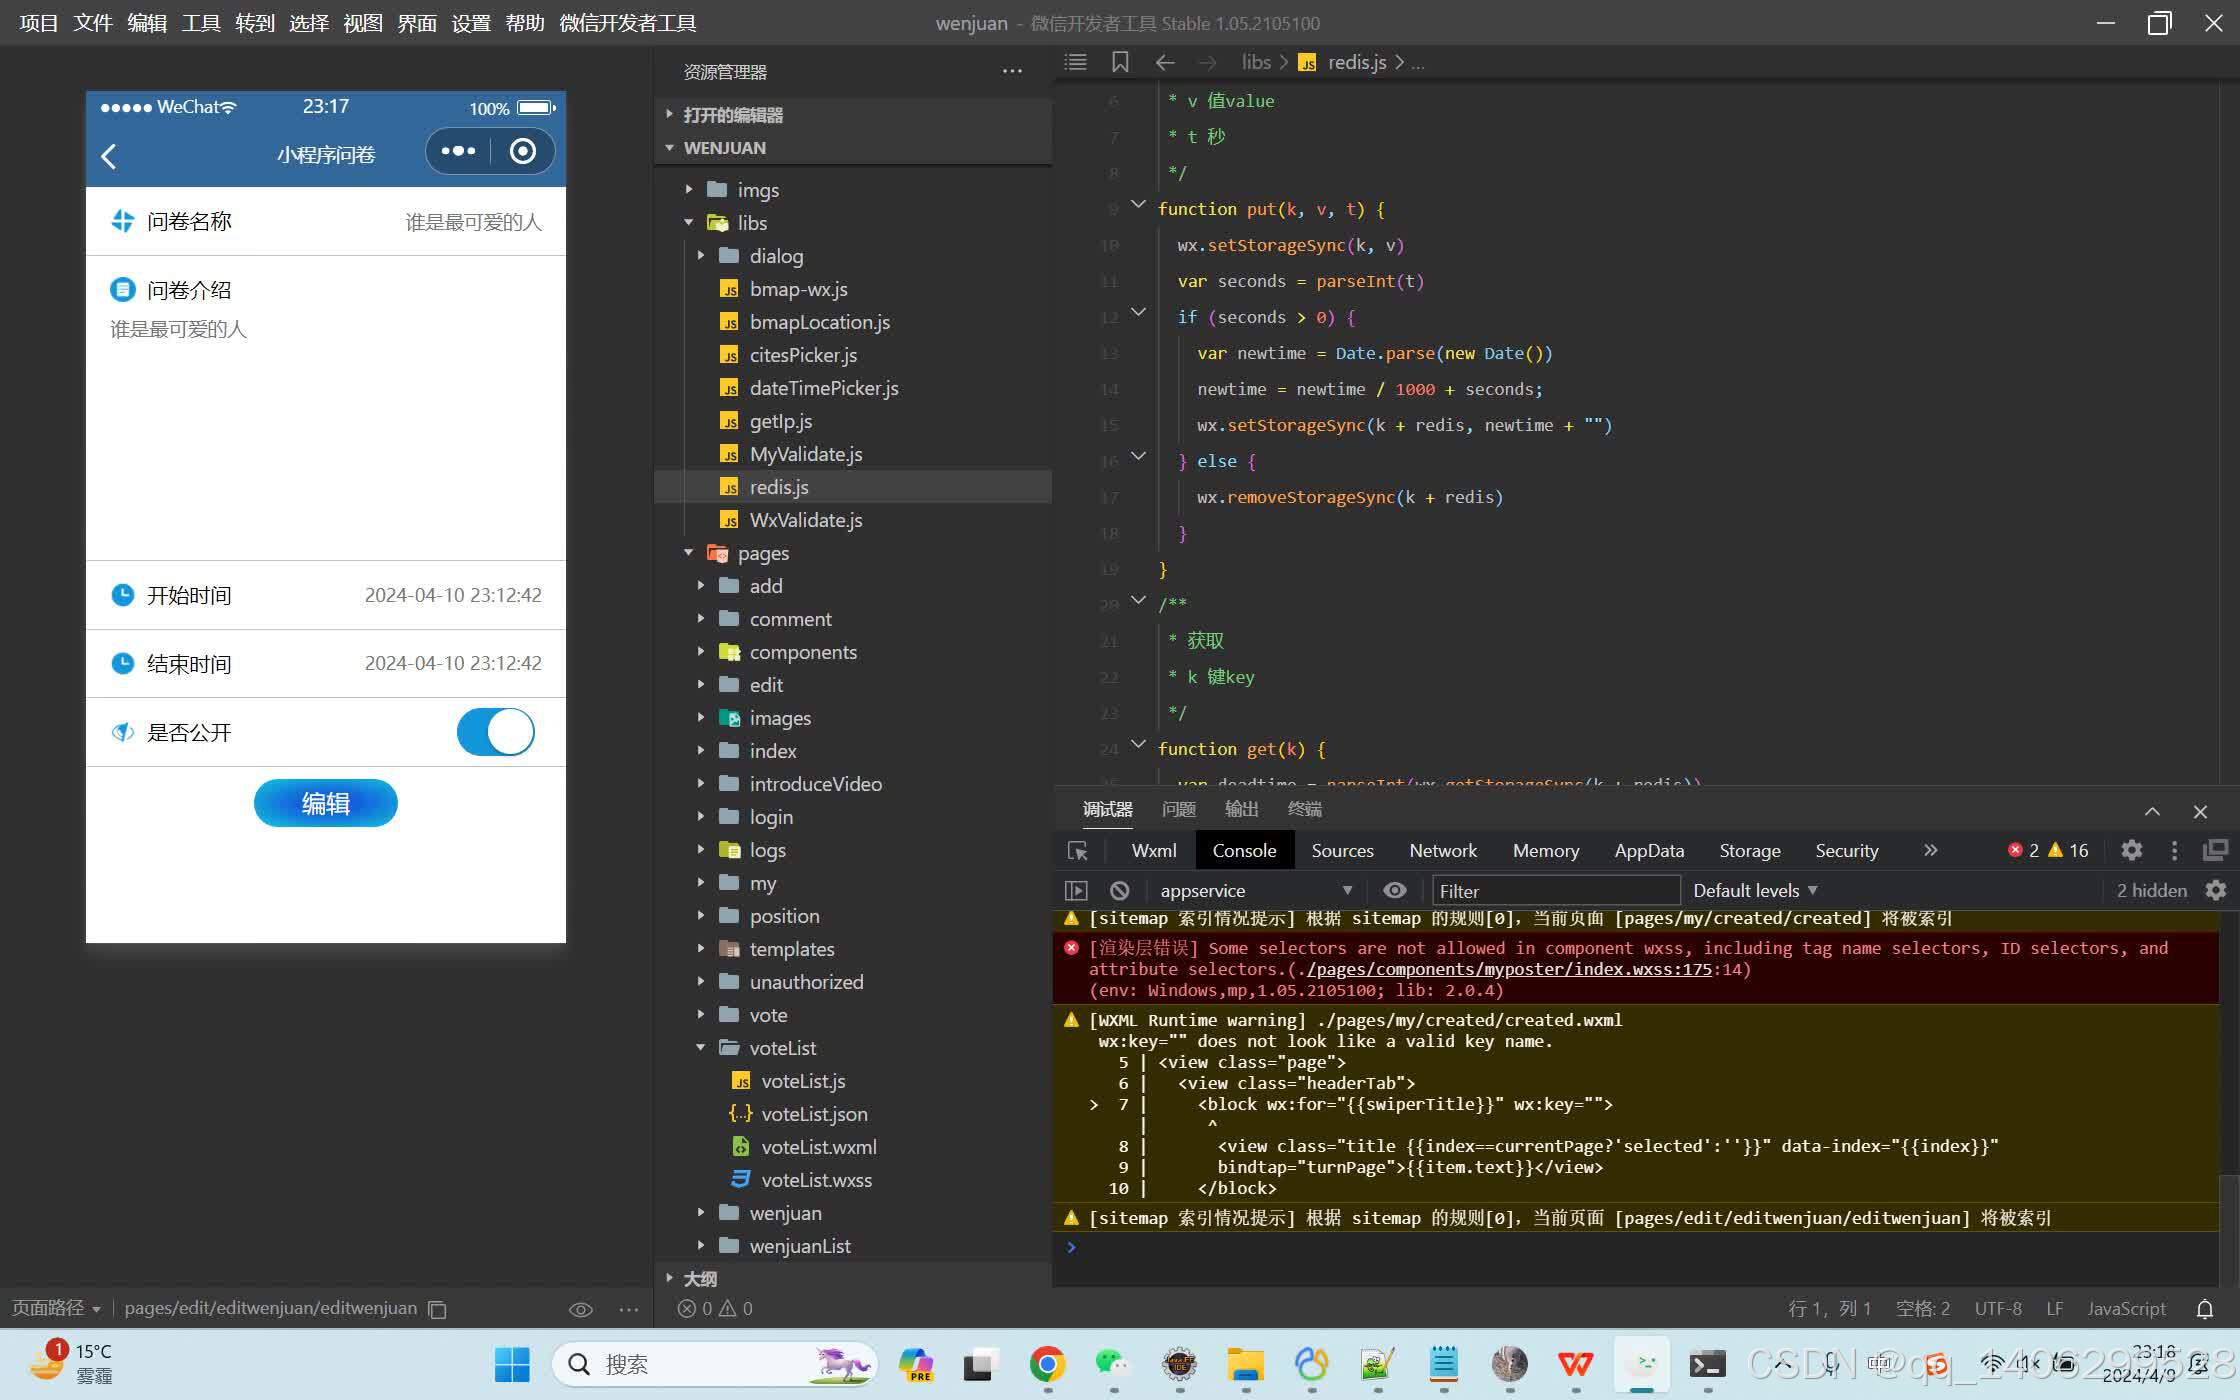Click the clear console icon
The height and width of the screenshot is (1400, 2240).
(x=1119, y=890)
